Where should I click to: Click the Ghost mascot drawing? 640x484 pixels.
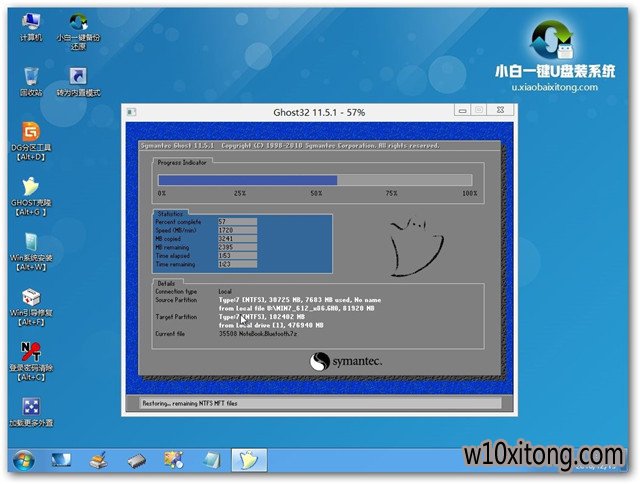[416, 248]
